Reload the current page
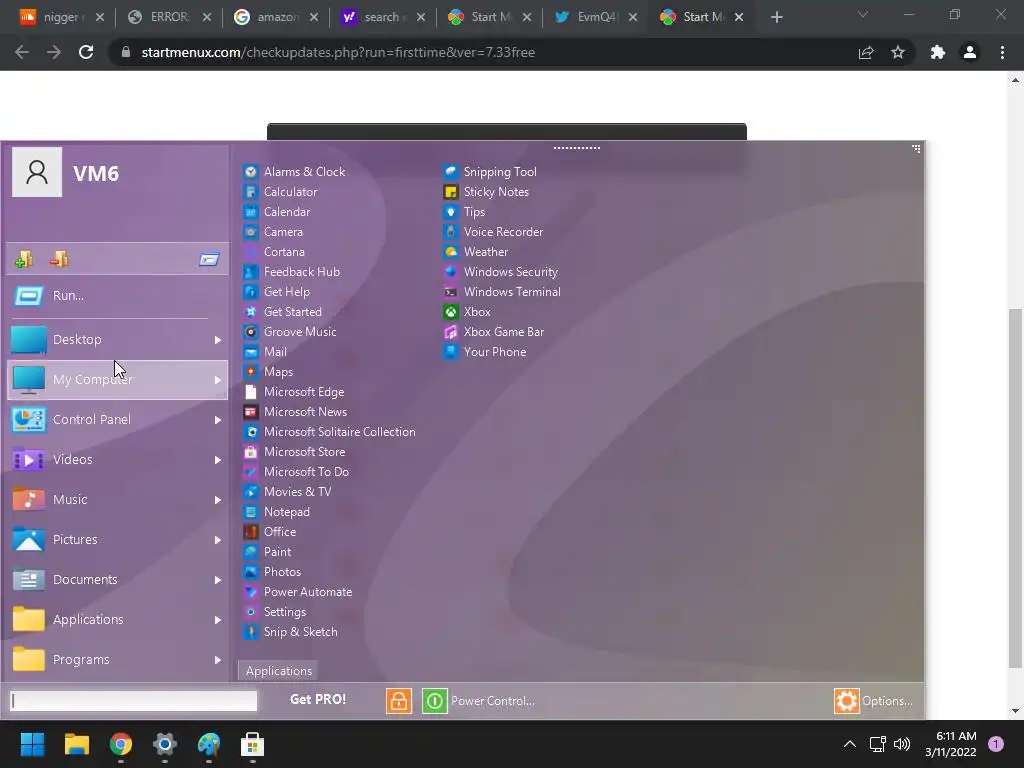The image size is (1024, 768). pos(86,52)
